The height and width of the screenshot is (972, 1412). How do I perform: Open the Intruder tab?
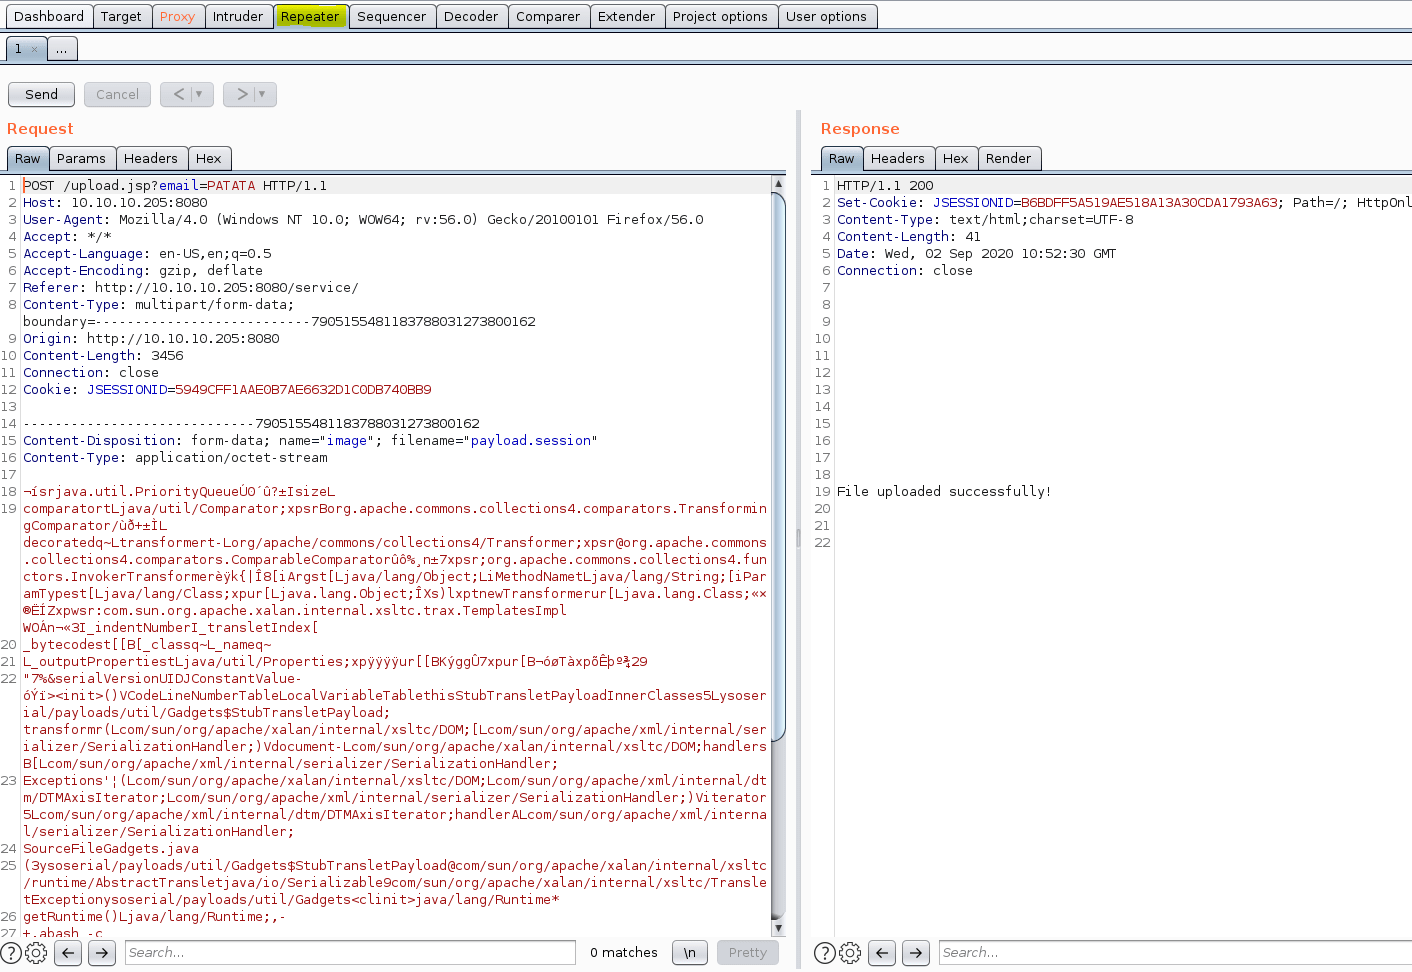click(x=238, y=16)
